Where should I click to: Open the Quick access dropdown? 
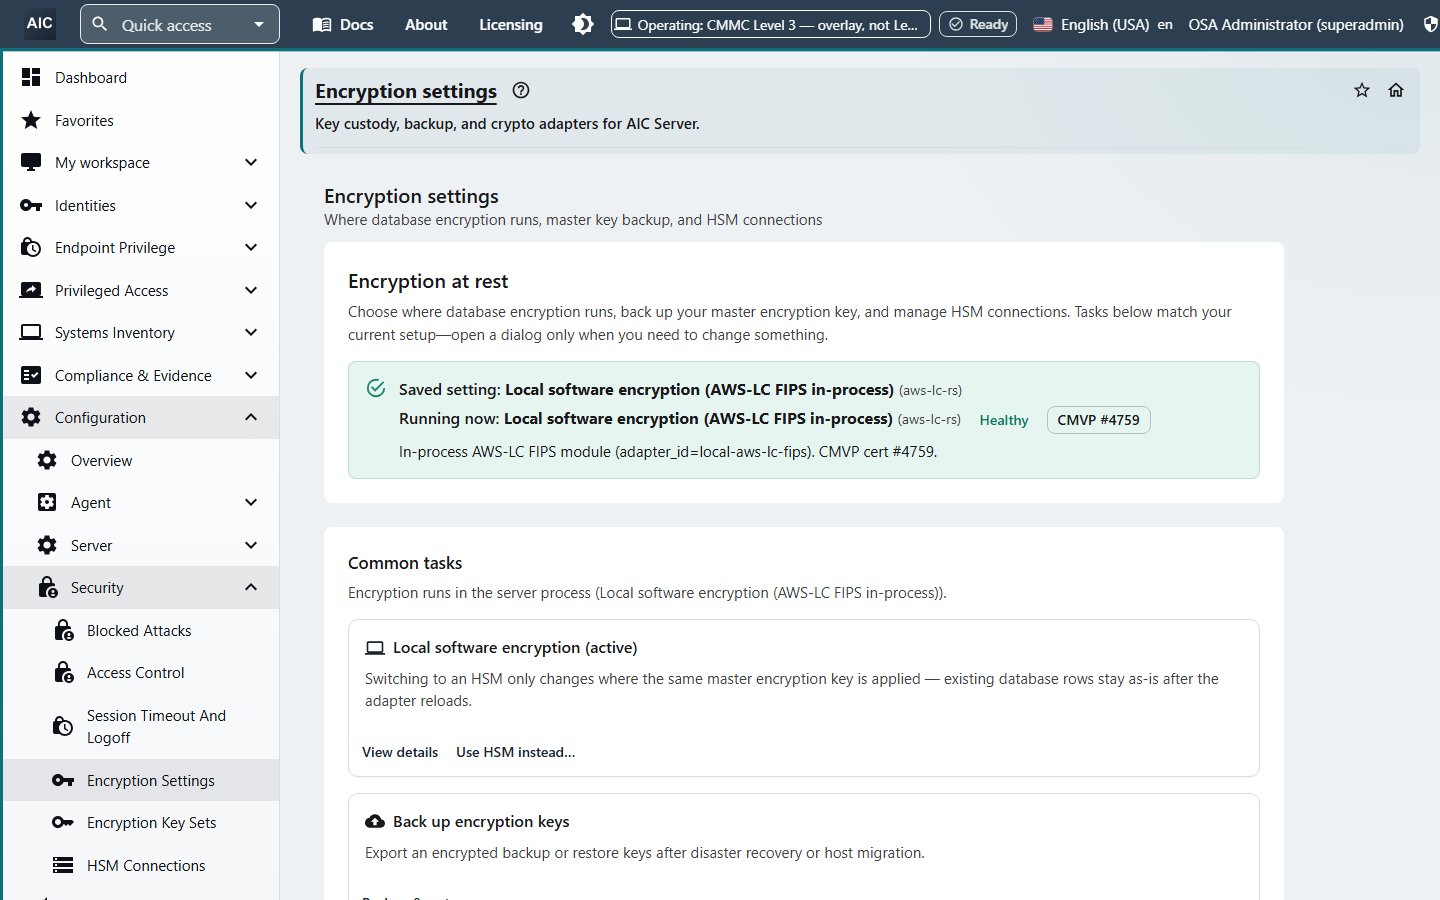tap(180, 24)
